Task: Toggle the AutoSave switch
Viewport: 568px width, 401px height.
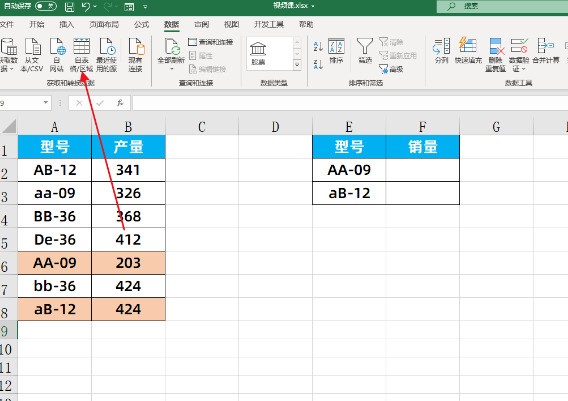Action: (x=46, y=6)
